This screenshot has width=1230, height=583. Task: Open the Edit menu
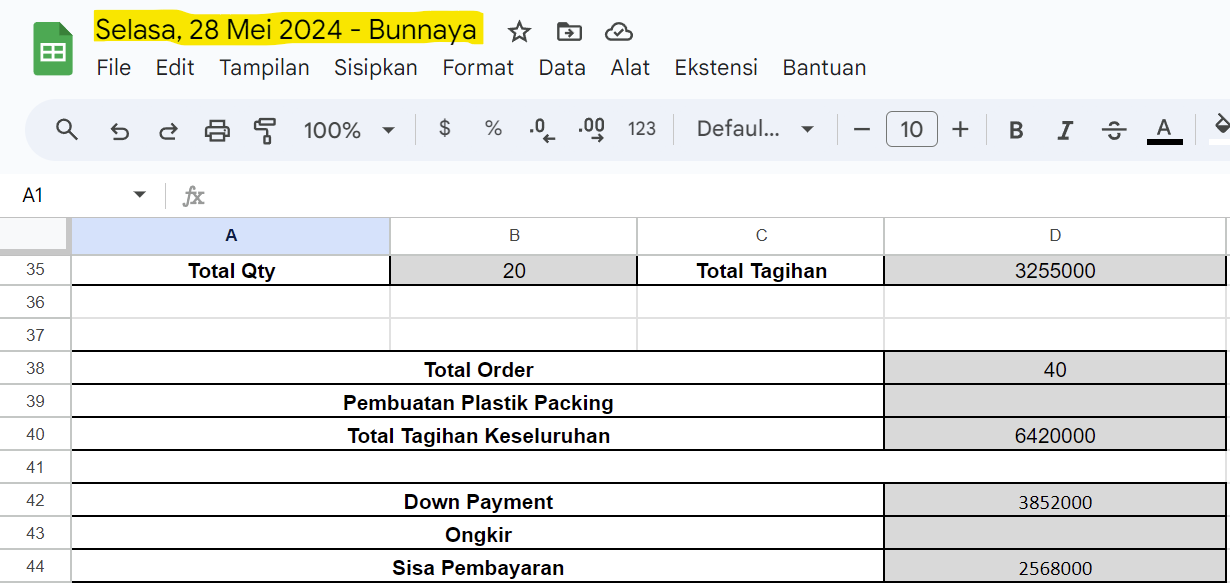(175, 68)
